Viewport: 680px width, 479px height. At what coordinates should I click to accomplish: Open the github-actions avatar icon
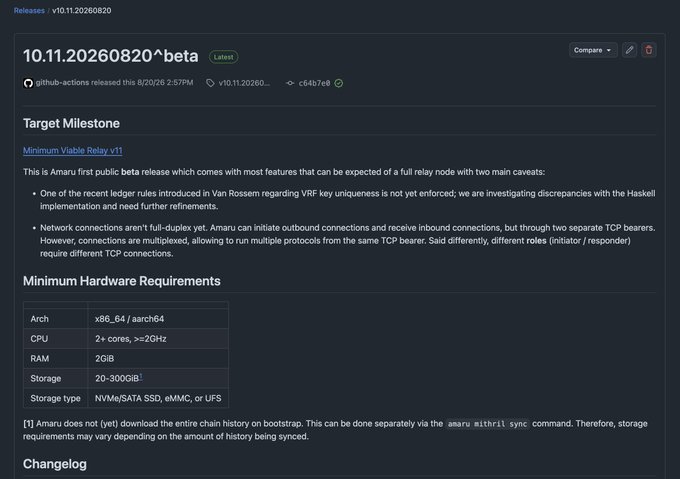click(x=28, y=83)
